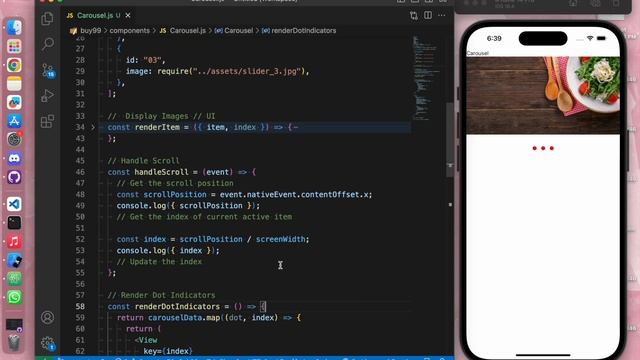Image resolution: width=640 pixels, height=360 pixels.
Task: Click the slider_3.jpg require path on line 29
Action: point(247,71)
